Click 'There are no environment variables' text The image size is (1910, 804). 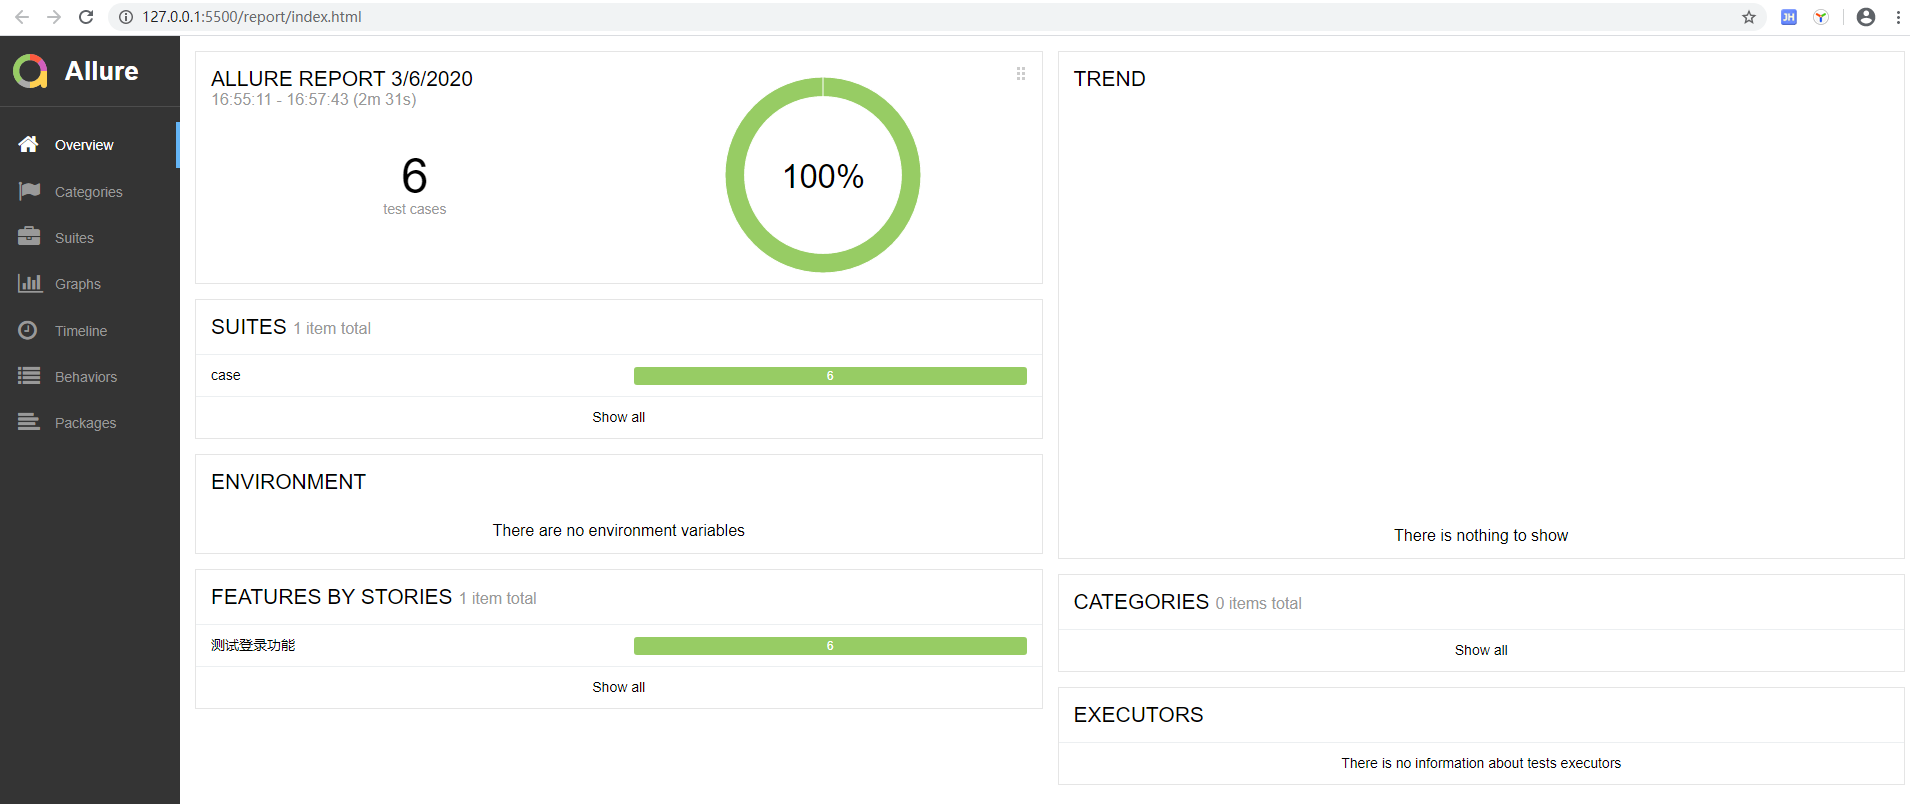[x=618, y=531]
